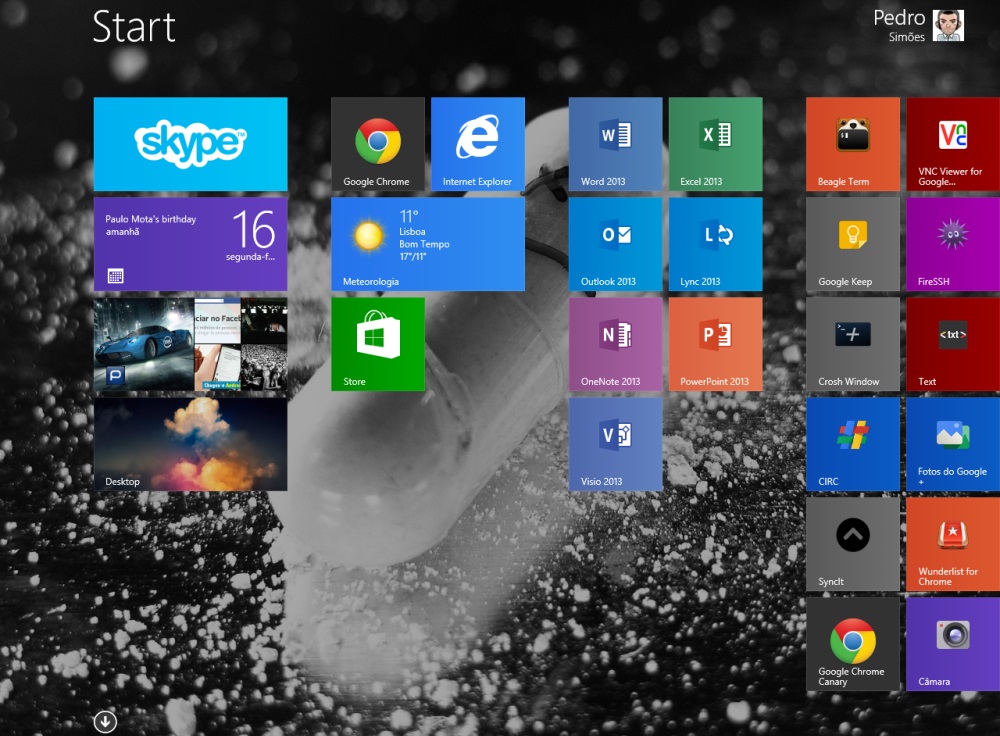Click the Pedro user name text
This screenshot has width=1000, height=736.
click(899, 18)
